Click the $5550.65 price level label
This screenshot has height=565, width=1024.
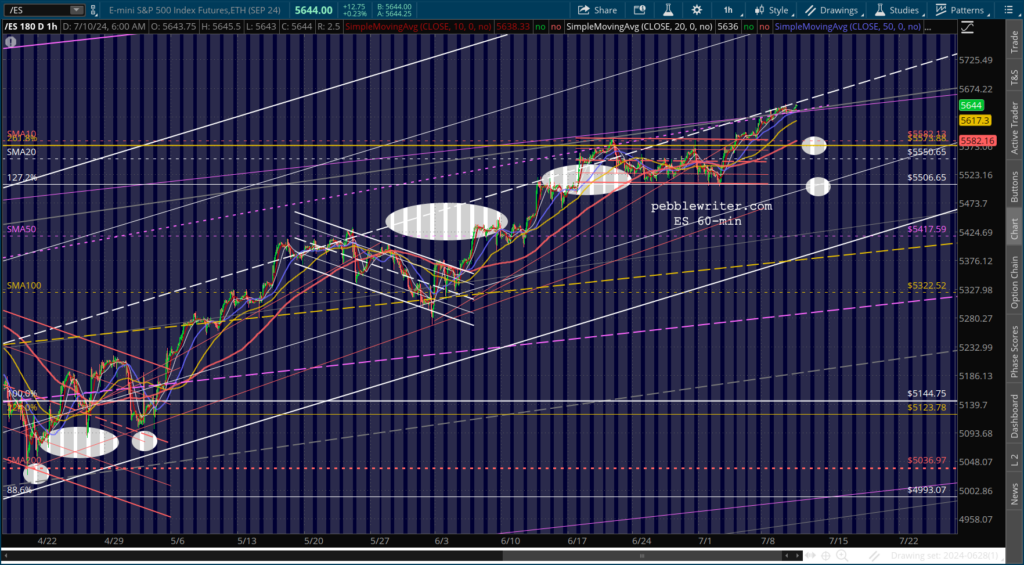point(927,152)
